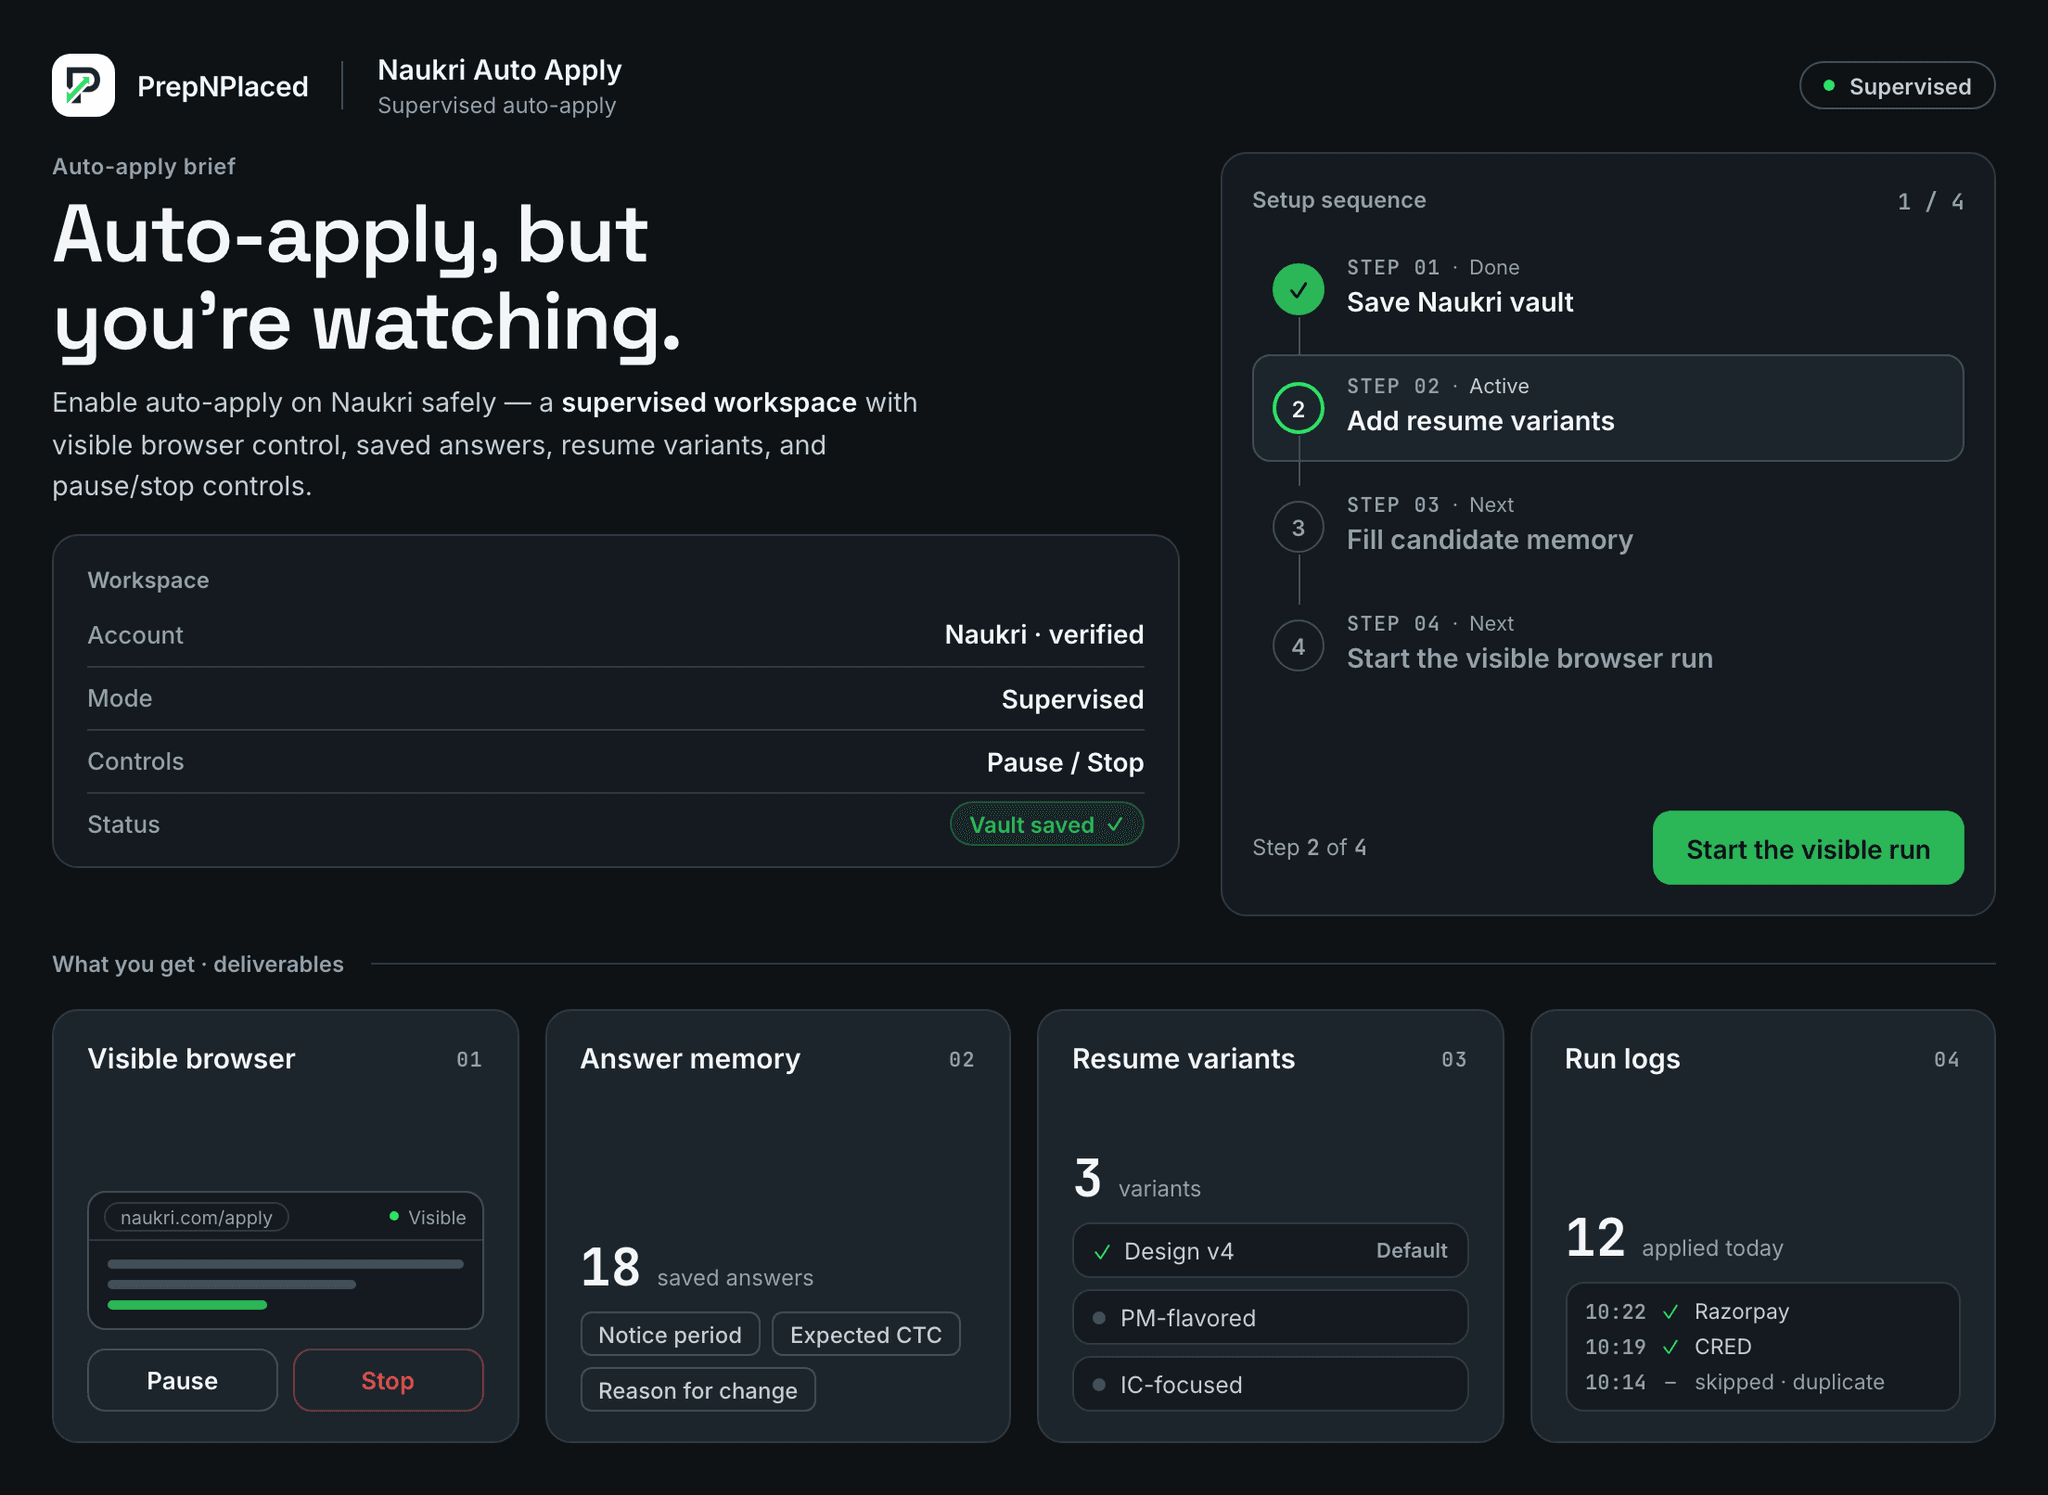Select the IC-focused resume variant

pos(1270,1385)
